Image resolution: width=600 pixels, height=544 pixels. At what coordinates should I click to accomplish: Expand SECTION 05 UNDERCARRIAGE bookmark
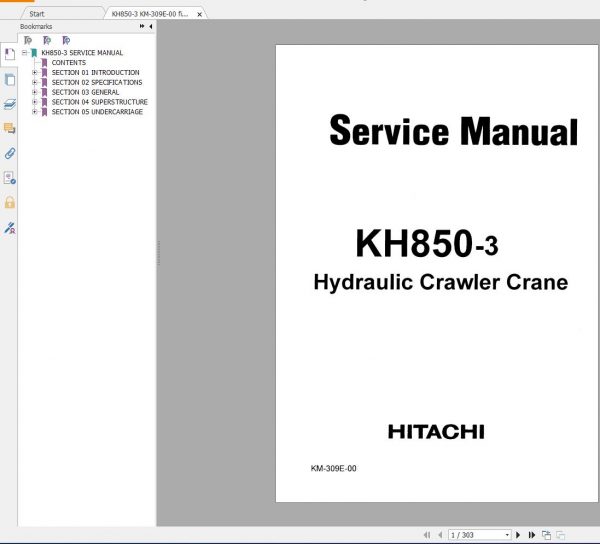point(34,112)
